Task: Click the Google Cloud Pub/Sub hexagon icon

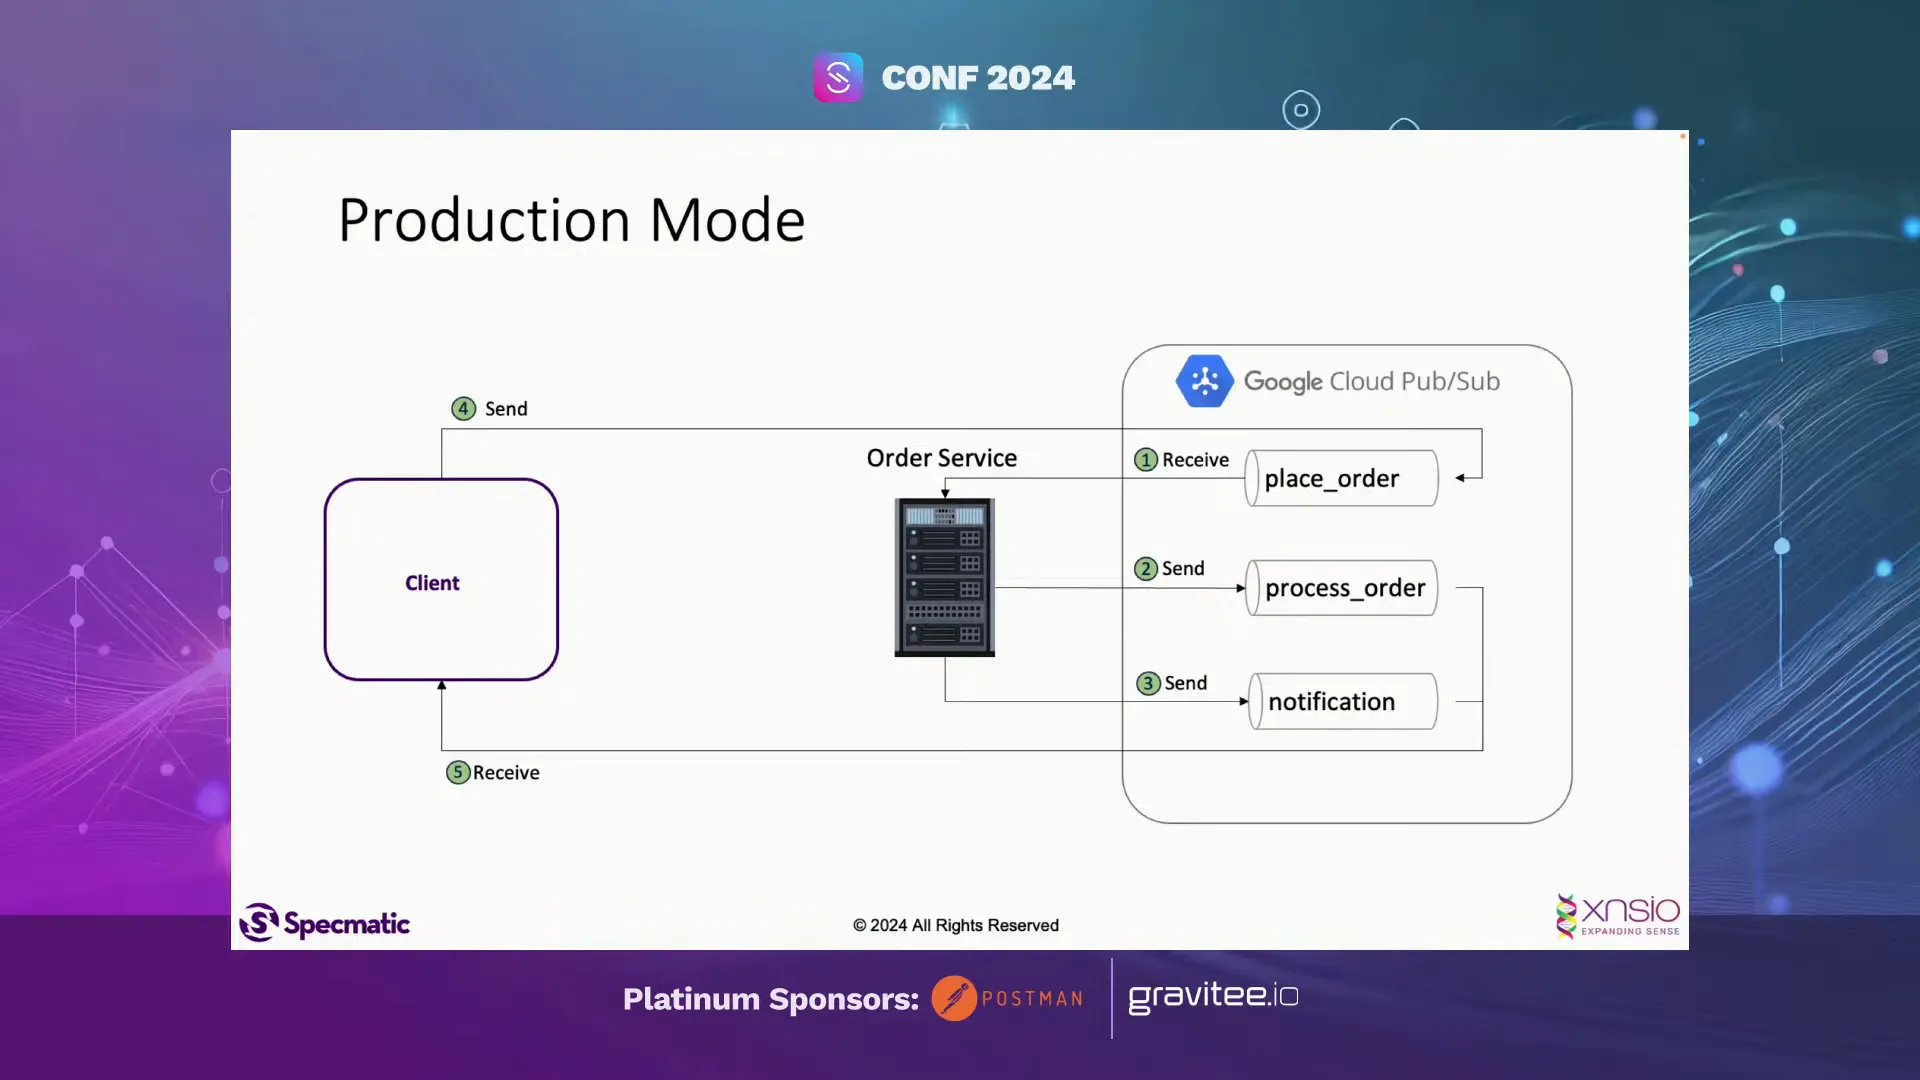Action: point(1204,381)
